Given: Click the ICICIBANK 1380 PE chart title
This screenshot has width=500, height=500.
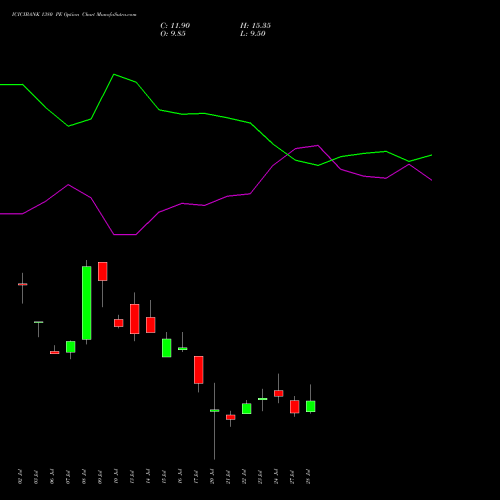Looking at the screenshot, I should click(74, 15).
